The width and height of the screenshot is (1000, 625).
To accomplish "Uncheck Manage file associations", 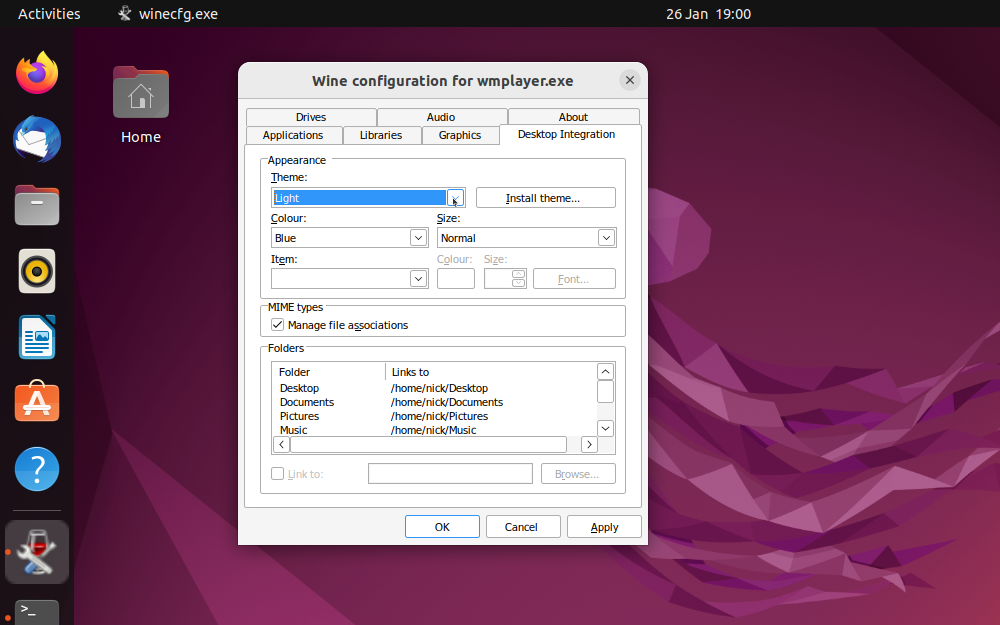I will 278,325.
